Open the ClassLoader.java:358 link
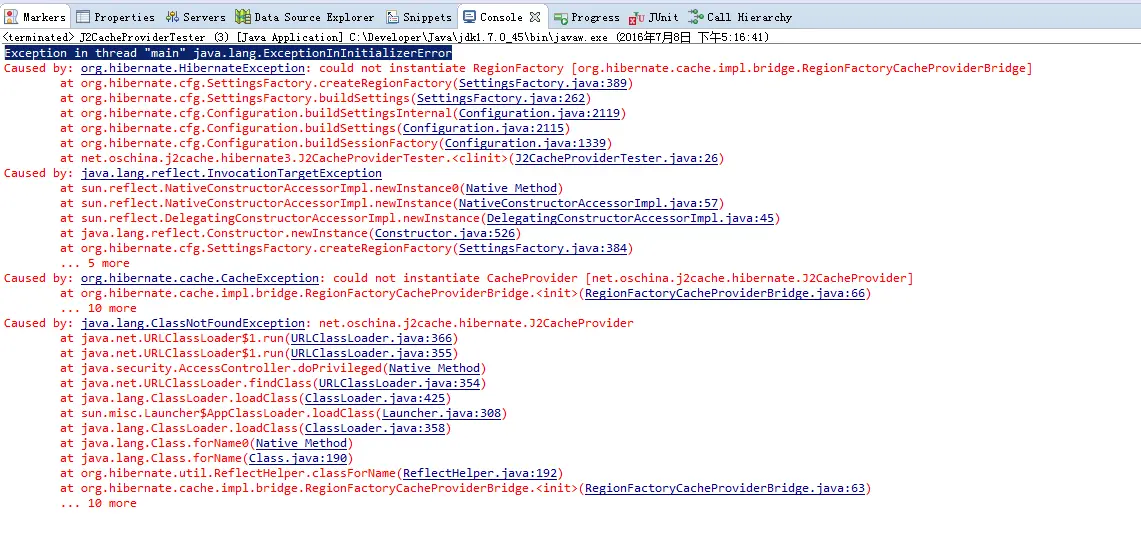Image resolution: width=1141 pixels, height=550 pixels. pos(375,428)
